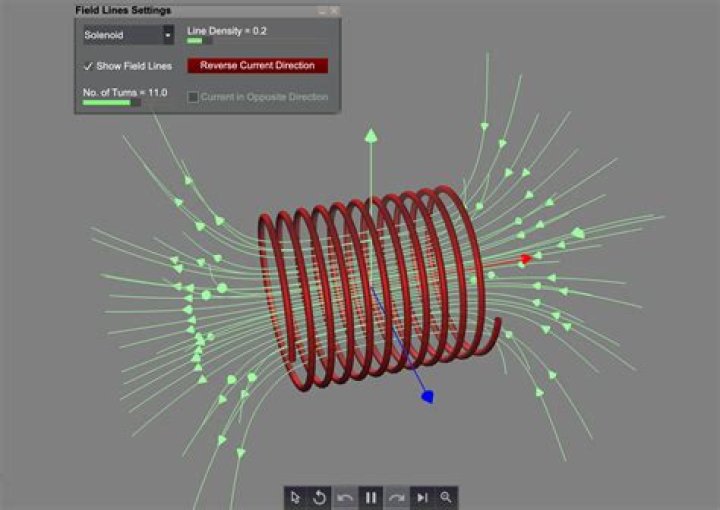Click the Field Lines Settings title
This screenshot has width=720, height=510.
coord(123,10)
